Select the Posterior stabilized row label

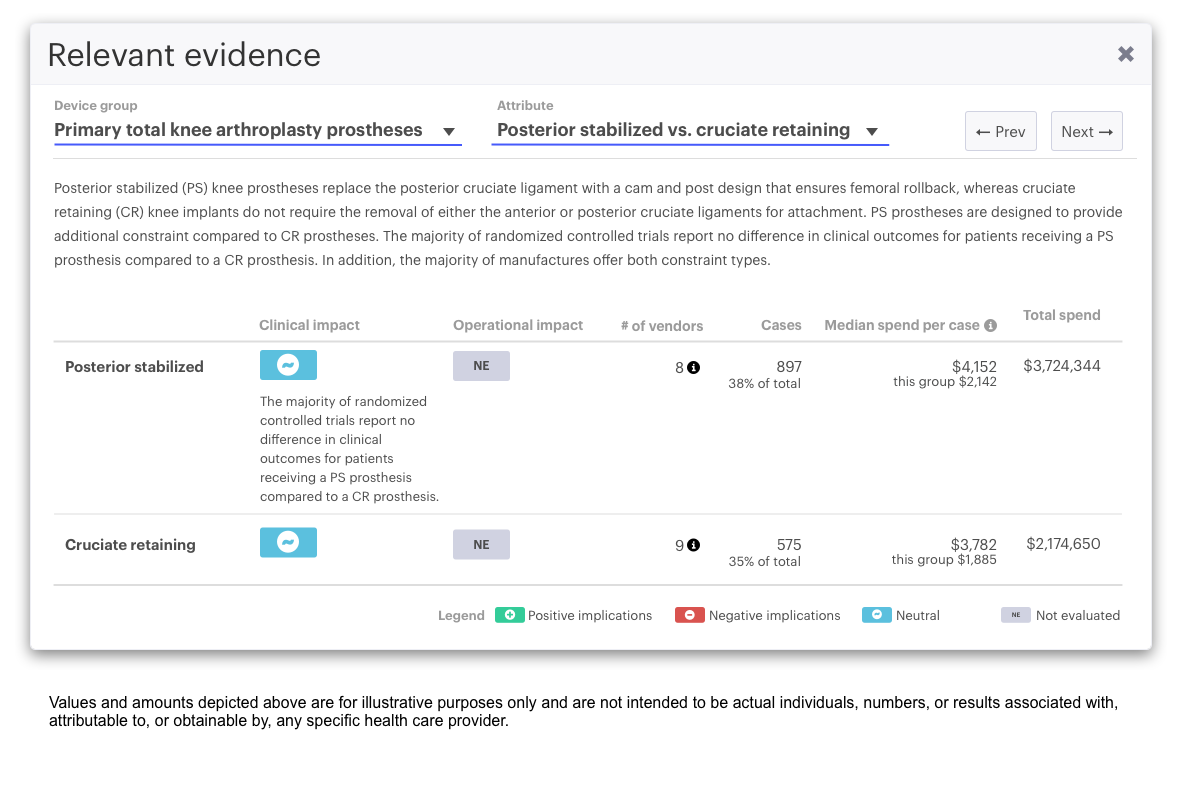134,367
